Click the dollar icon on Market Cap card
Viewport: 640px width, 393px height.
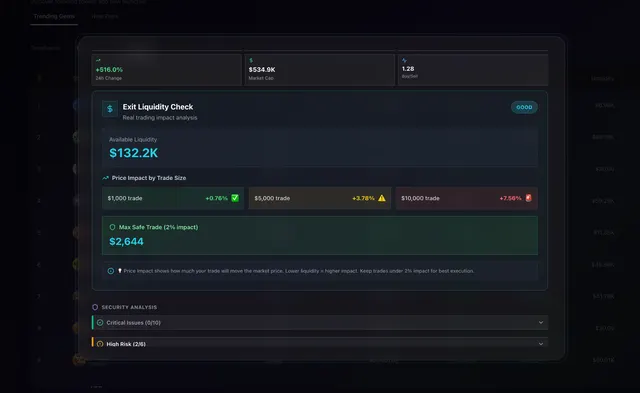tap(251, 60)
